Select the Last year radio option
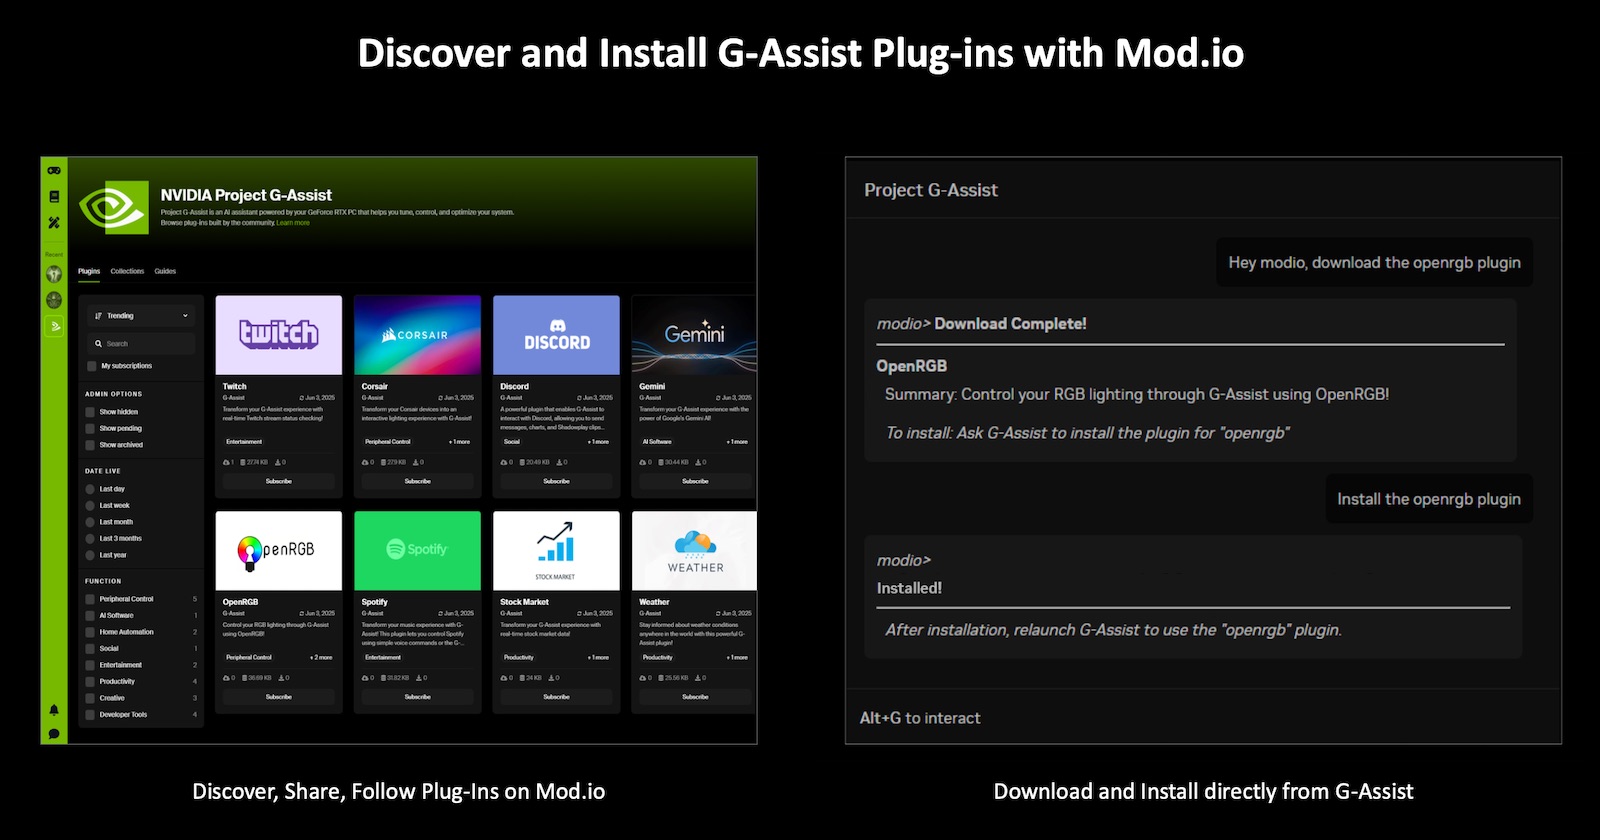 coord(90,555)
